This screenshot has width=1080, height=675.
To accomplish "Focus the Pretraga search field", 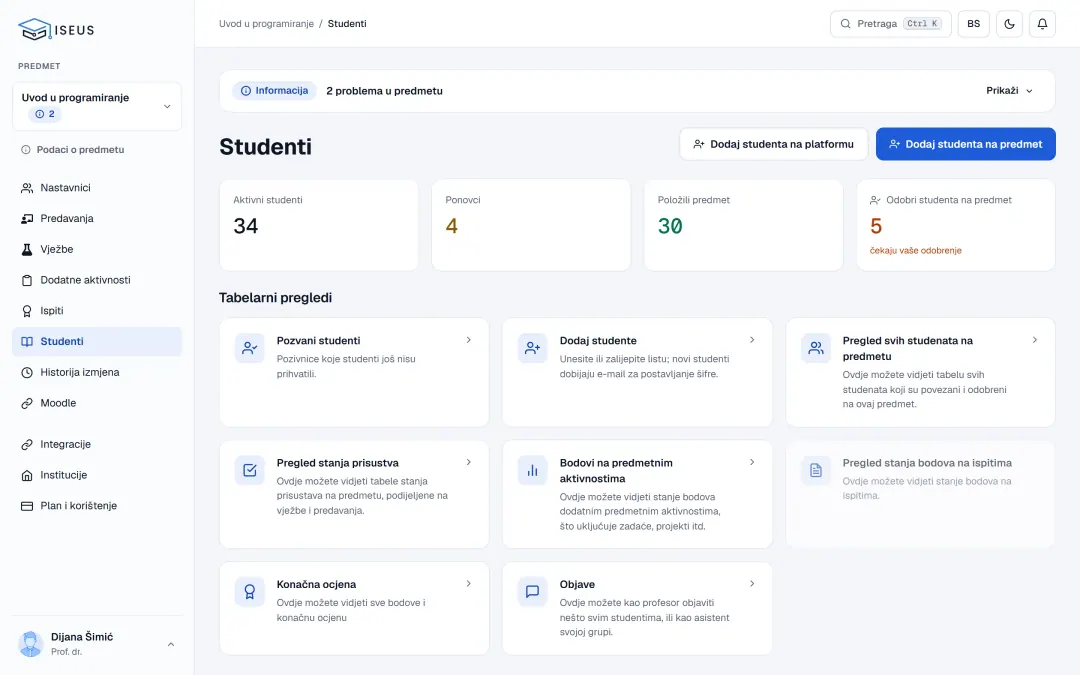I will pos(891,24).
